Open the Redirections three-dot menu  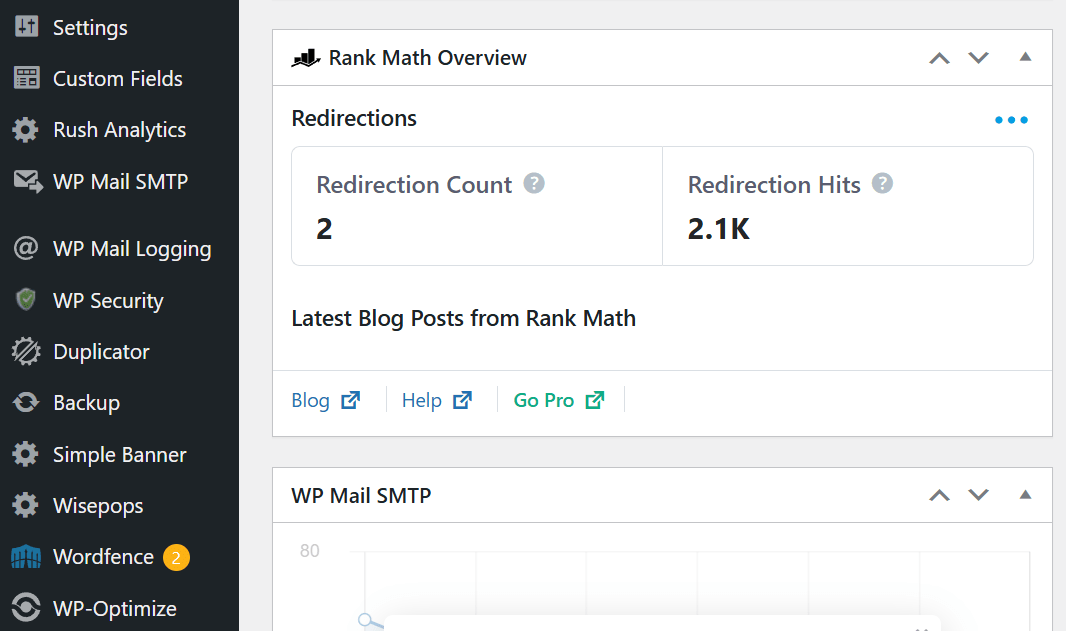tap(1011, 120)
